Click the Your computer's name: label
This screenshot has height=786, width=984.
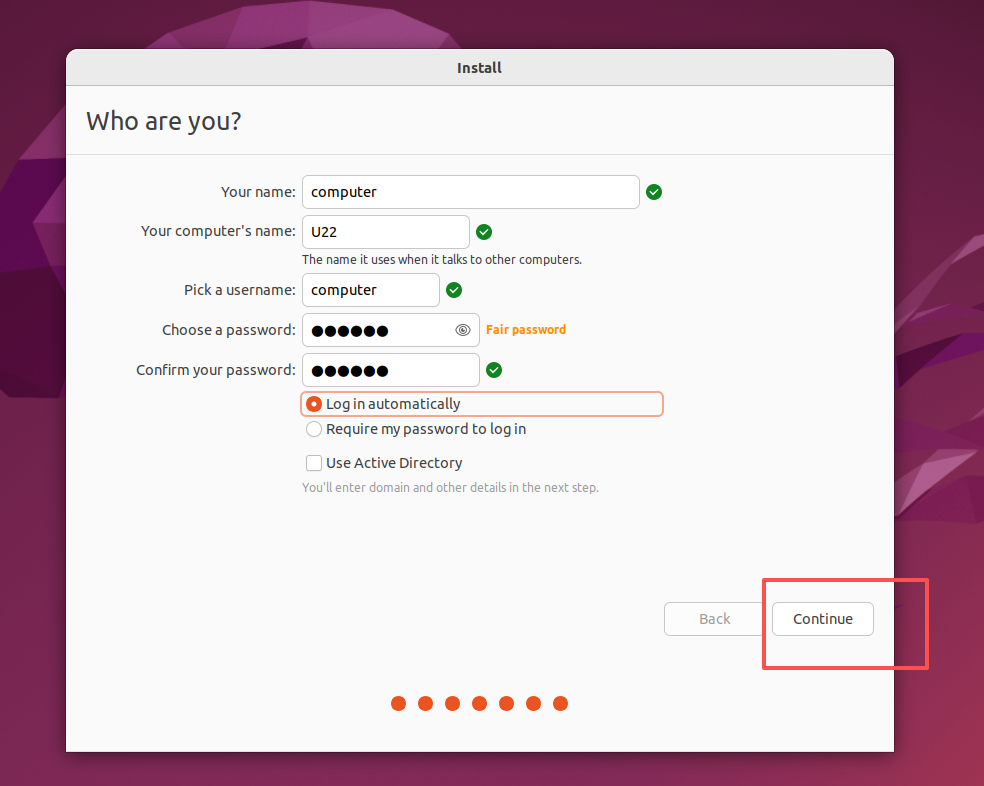(218, 231)
